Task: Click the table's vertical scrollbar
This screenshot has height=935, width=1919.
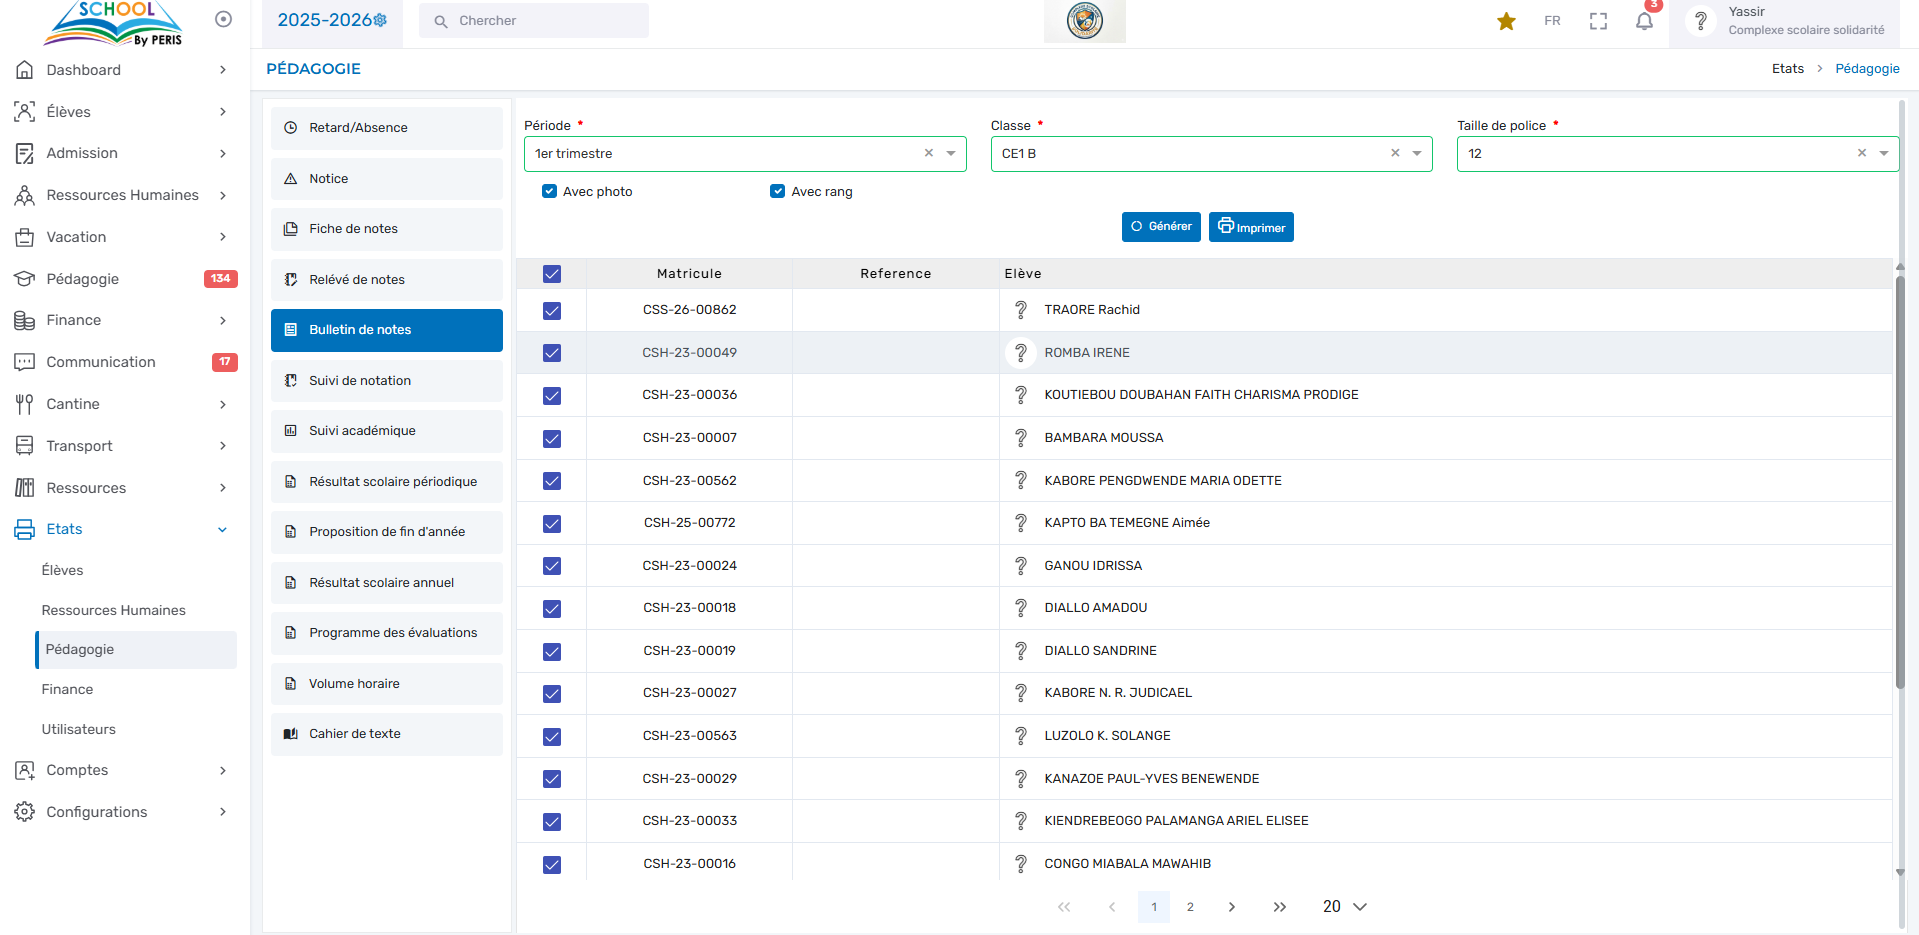Action: 1899,480
